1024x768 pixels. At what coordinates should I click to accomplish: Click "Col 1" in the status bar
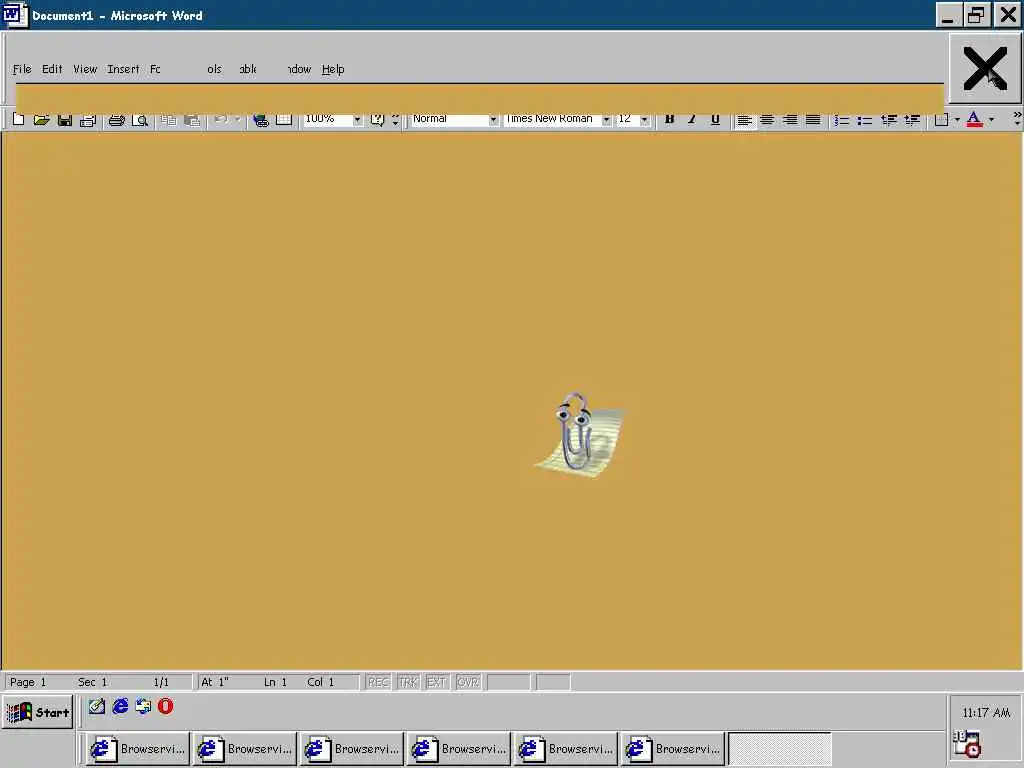pos(320,682)
